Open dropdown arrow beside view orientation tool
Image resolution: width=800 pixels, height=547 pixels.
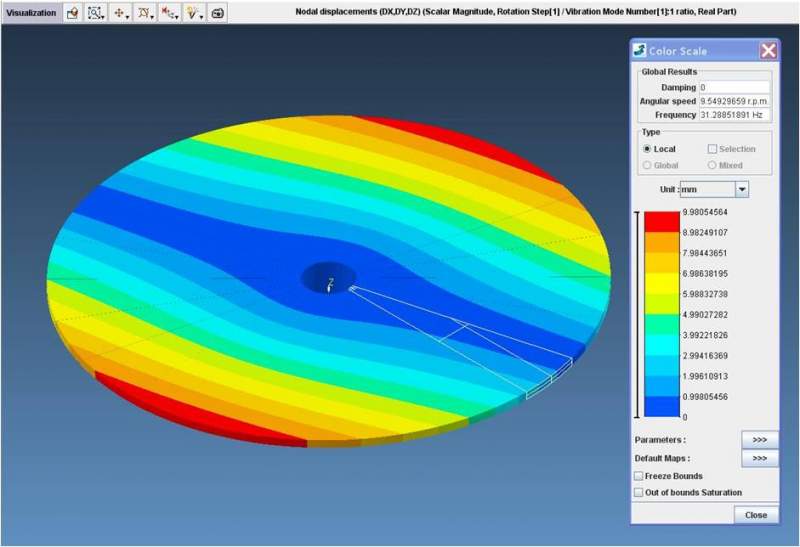click(152, 18)
